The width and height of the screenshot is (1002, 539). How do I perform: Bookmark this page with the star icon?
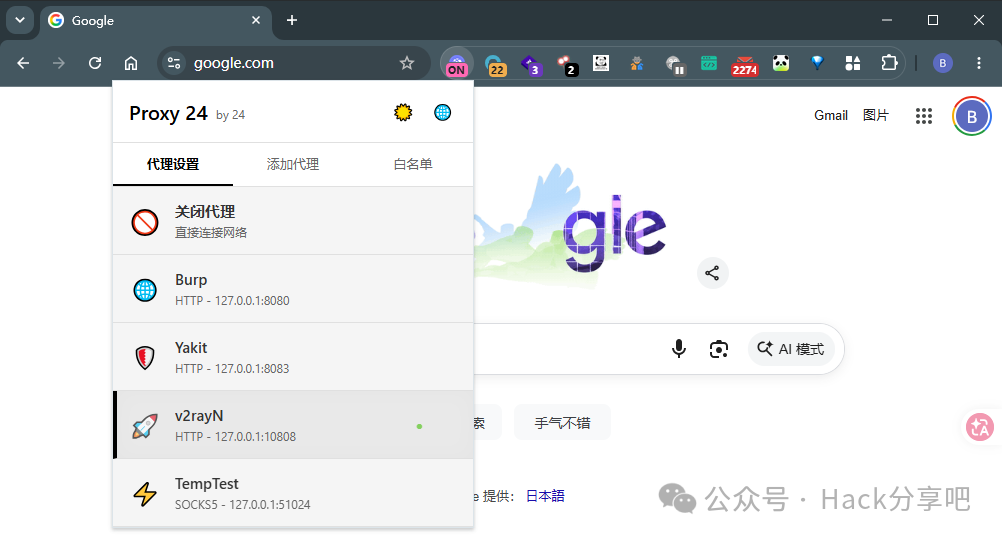point(406,63)
